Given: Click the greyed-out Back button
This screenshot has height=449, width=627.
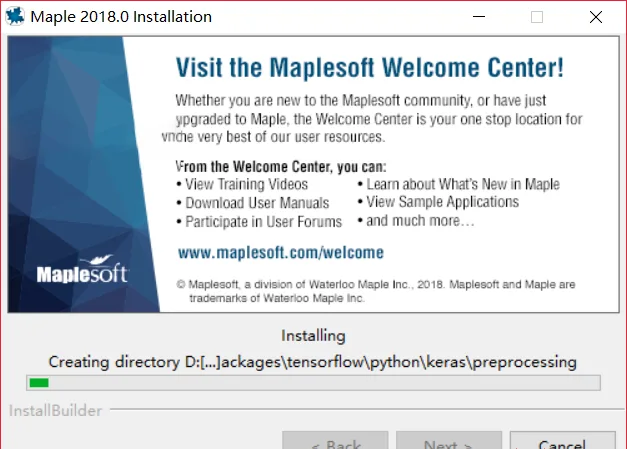Looking at the screenshot, I should tap(335, 440).
